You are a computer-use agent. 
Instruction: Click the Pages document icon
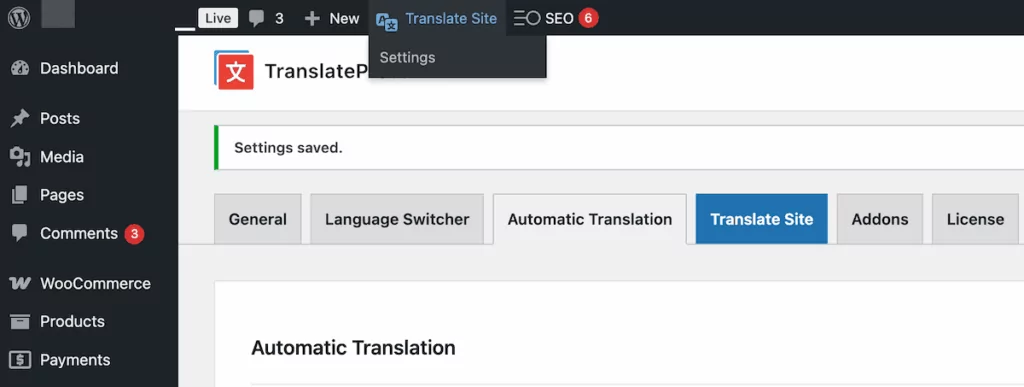(20, 194)
